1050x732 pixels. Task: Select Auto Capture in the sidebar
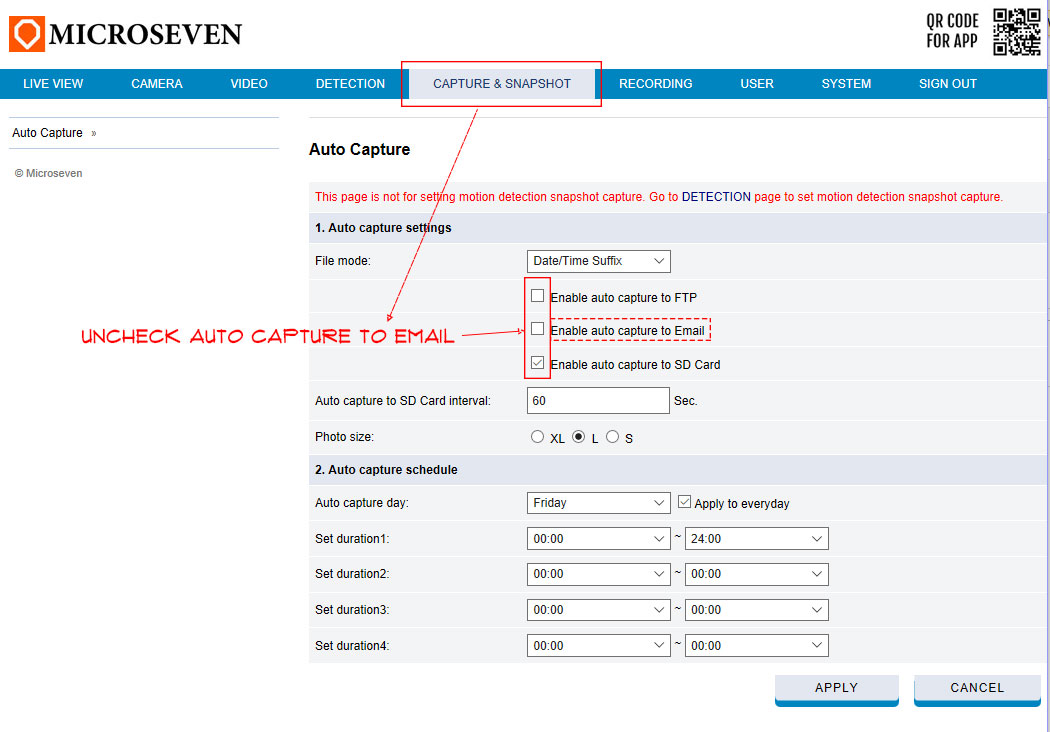point(48,133)
